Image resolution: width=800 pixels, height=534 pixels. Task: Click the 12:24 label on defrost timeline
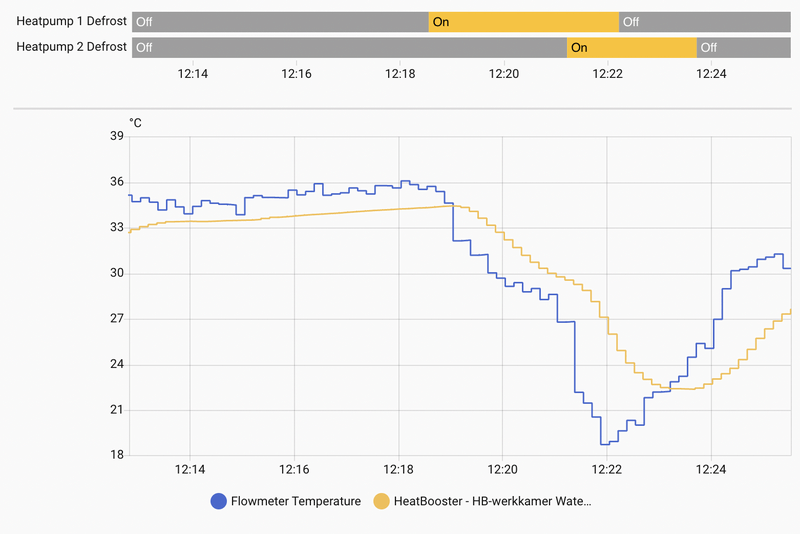[711, 74]
